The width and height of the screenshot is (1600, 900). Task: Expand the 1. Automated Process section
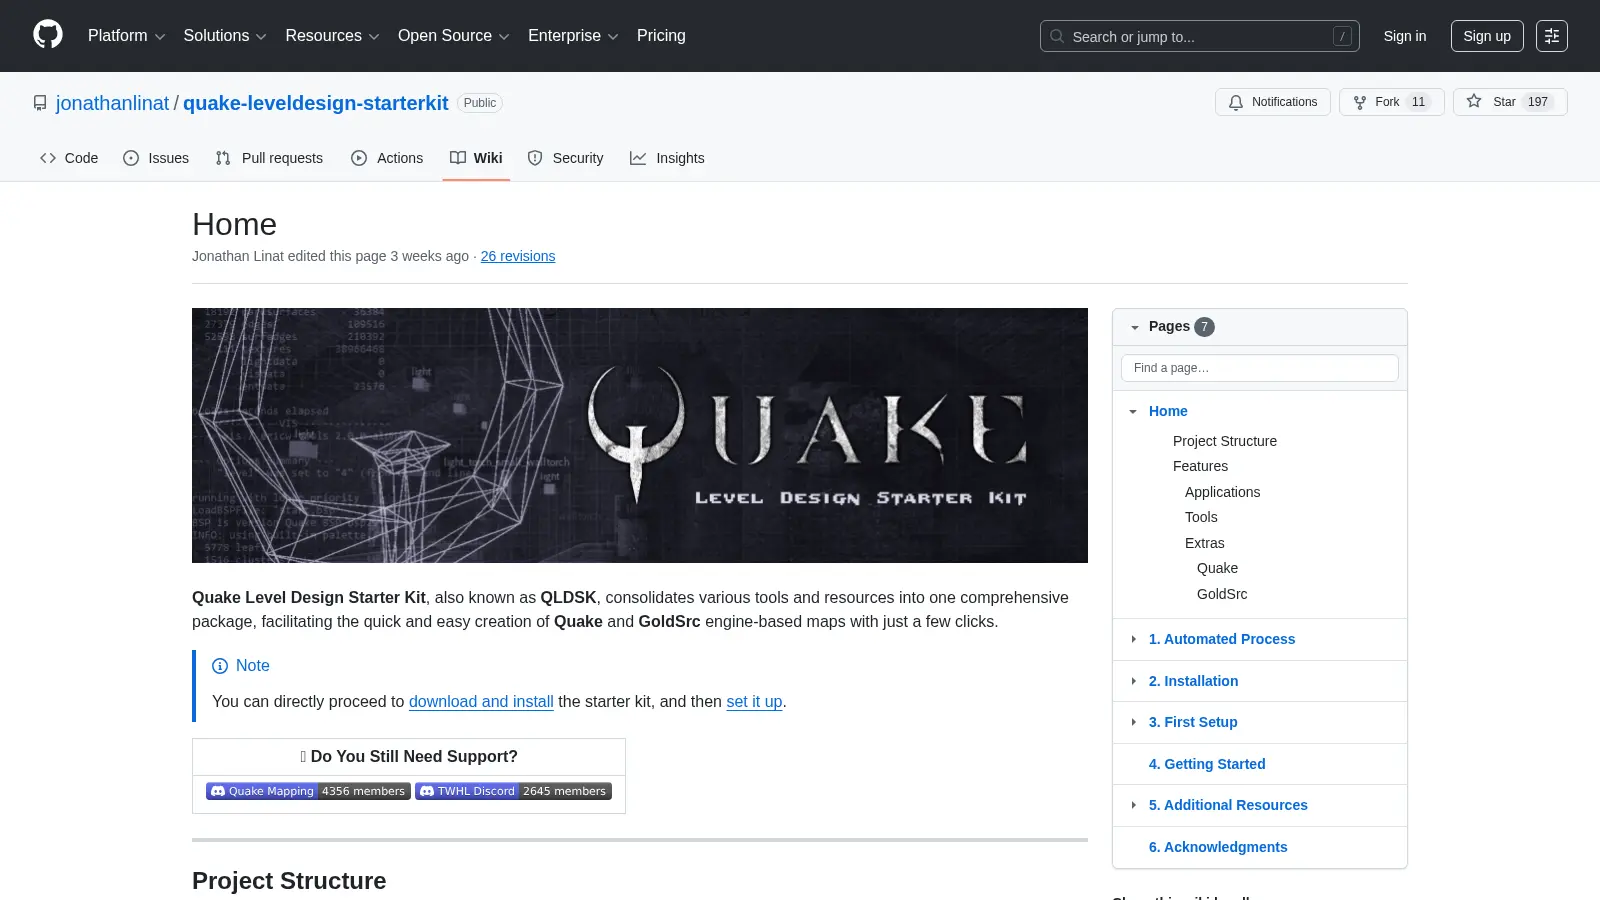[1133, 639]
